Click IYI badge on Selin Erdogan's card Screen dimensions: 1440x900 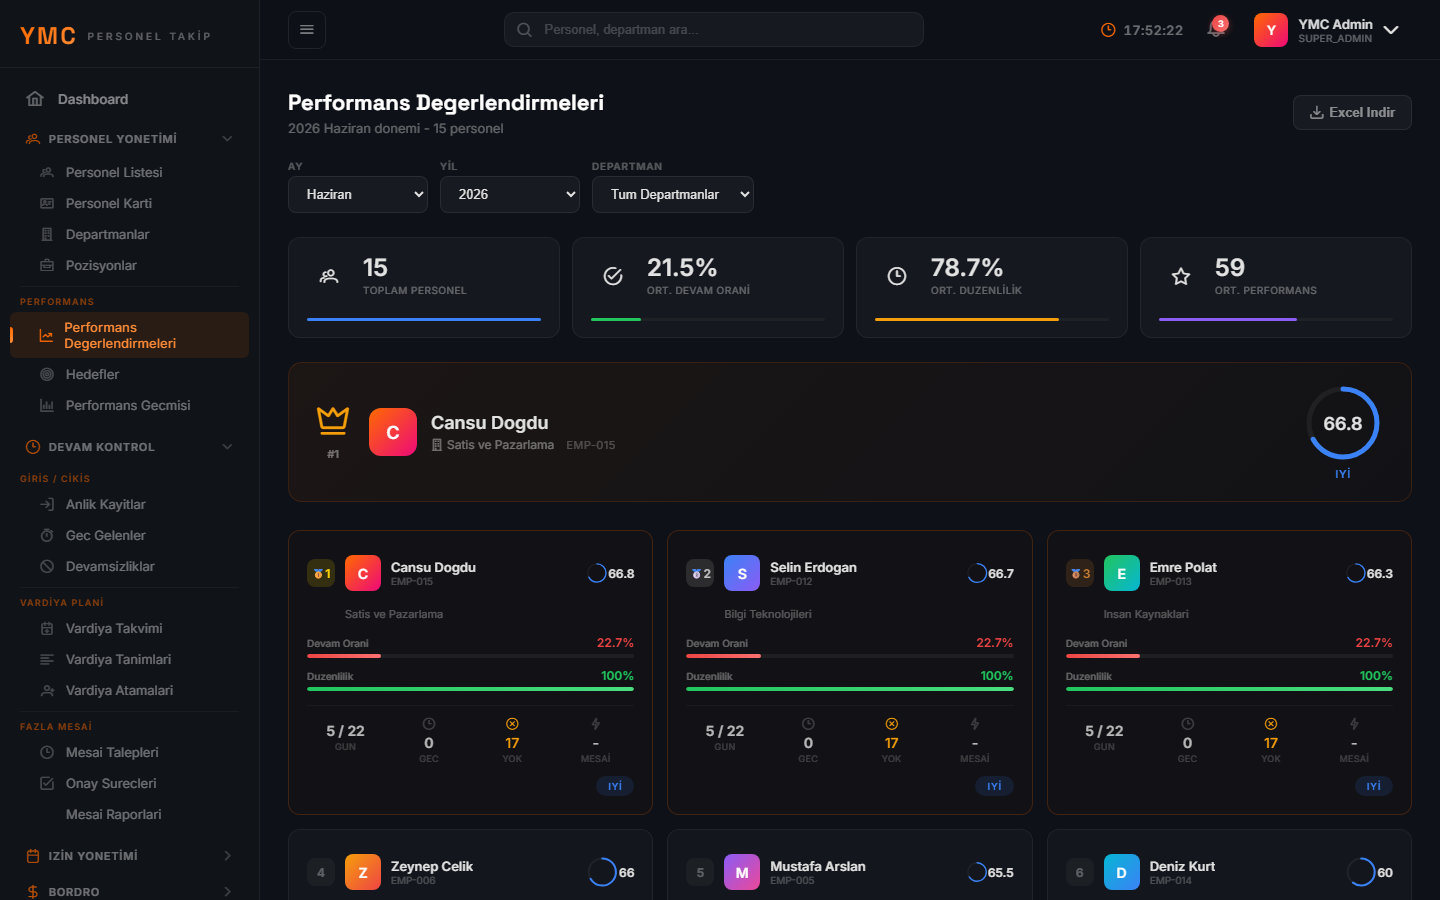tap(994, 786)
